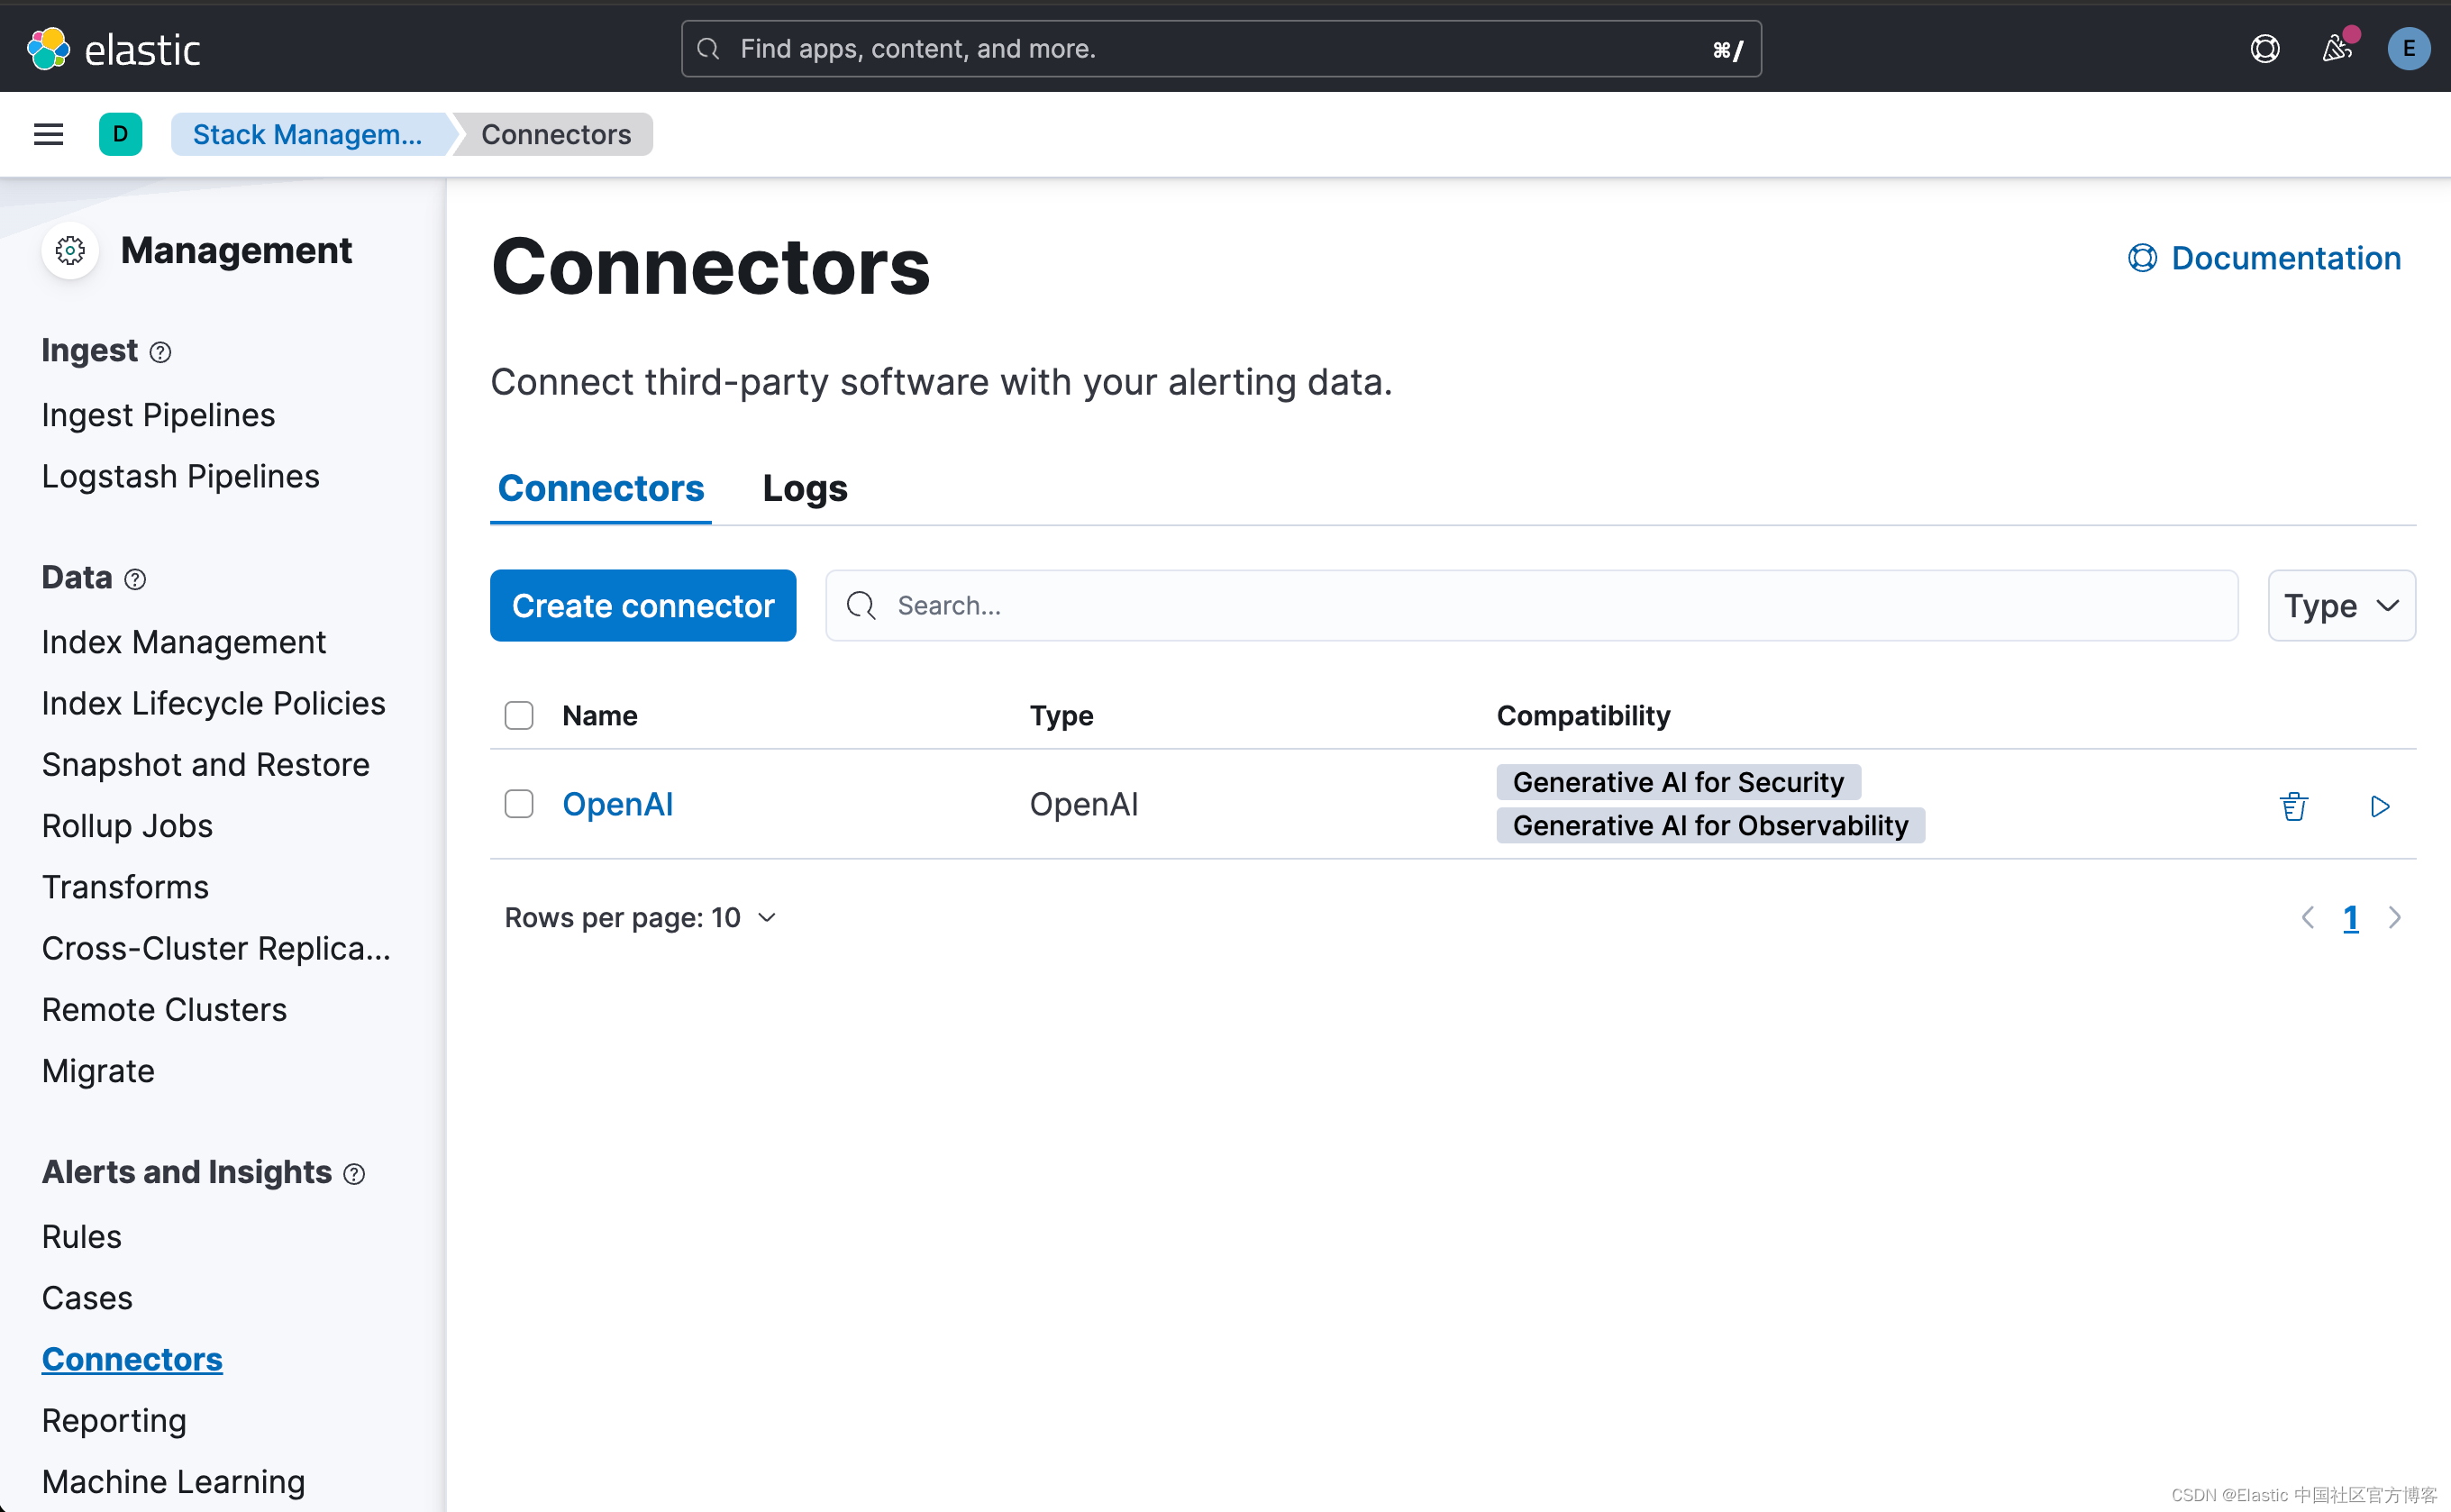The width and height of the screenshot is (2451, 1512).
Task: Run the OpenAI connector with the play icon
Action: 2379,806
